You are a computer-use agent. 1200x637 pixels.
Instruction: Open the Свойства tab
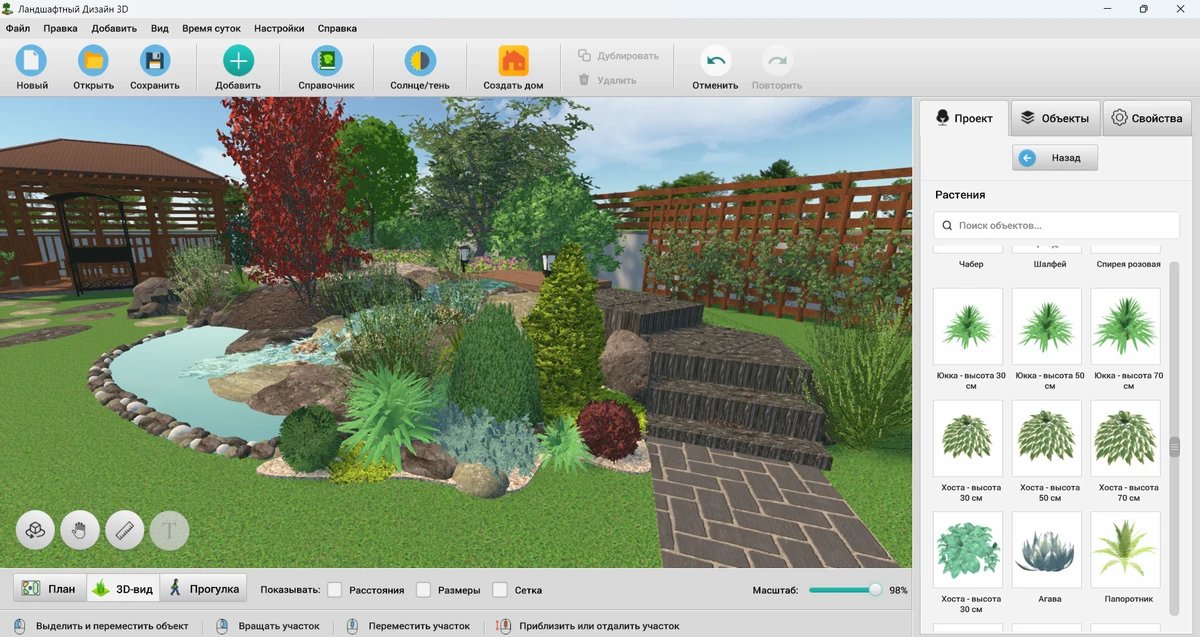tap(1147, 118)
